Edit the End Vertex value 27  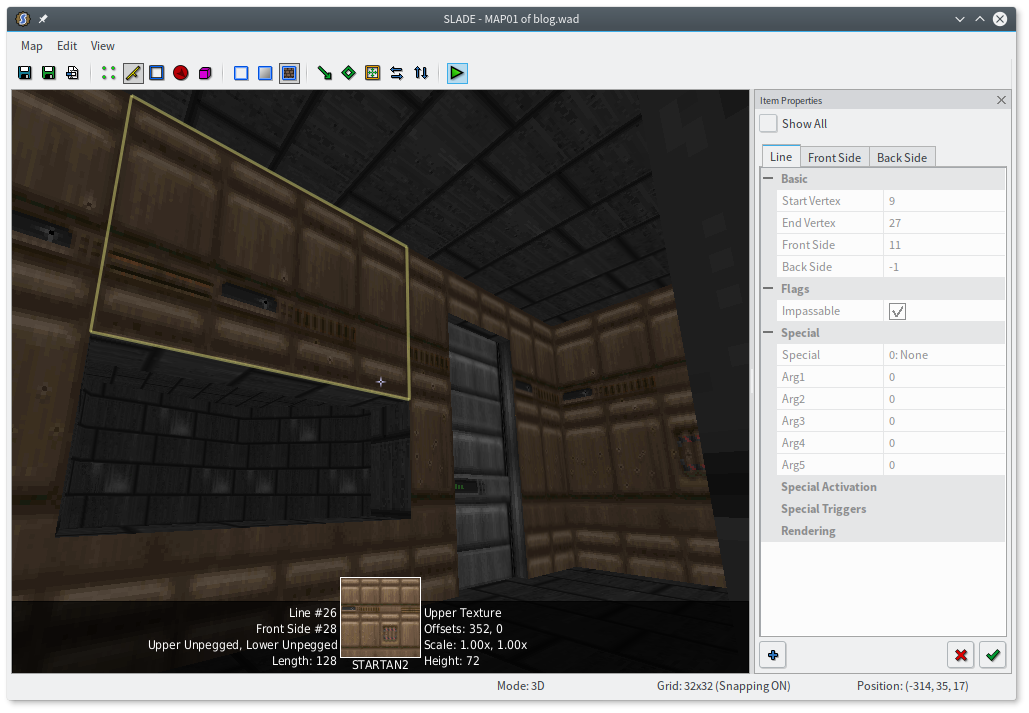pyautogui.click(x=944, y=223)
